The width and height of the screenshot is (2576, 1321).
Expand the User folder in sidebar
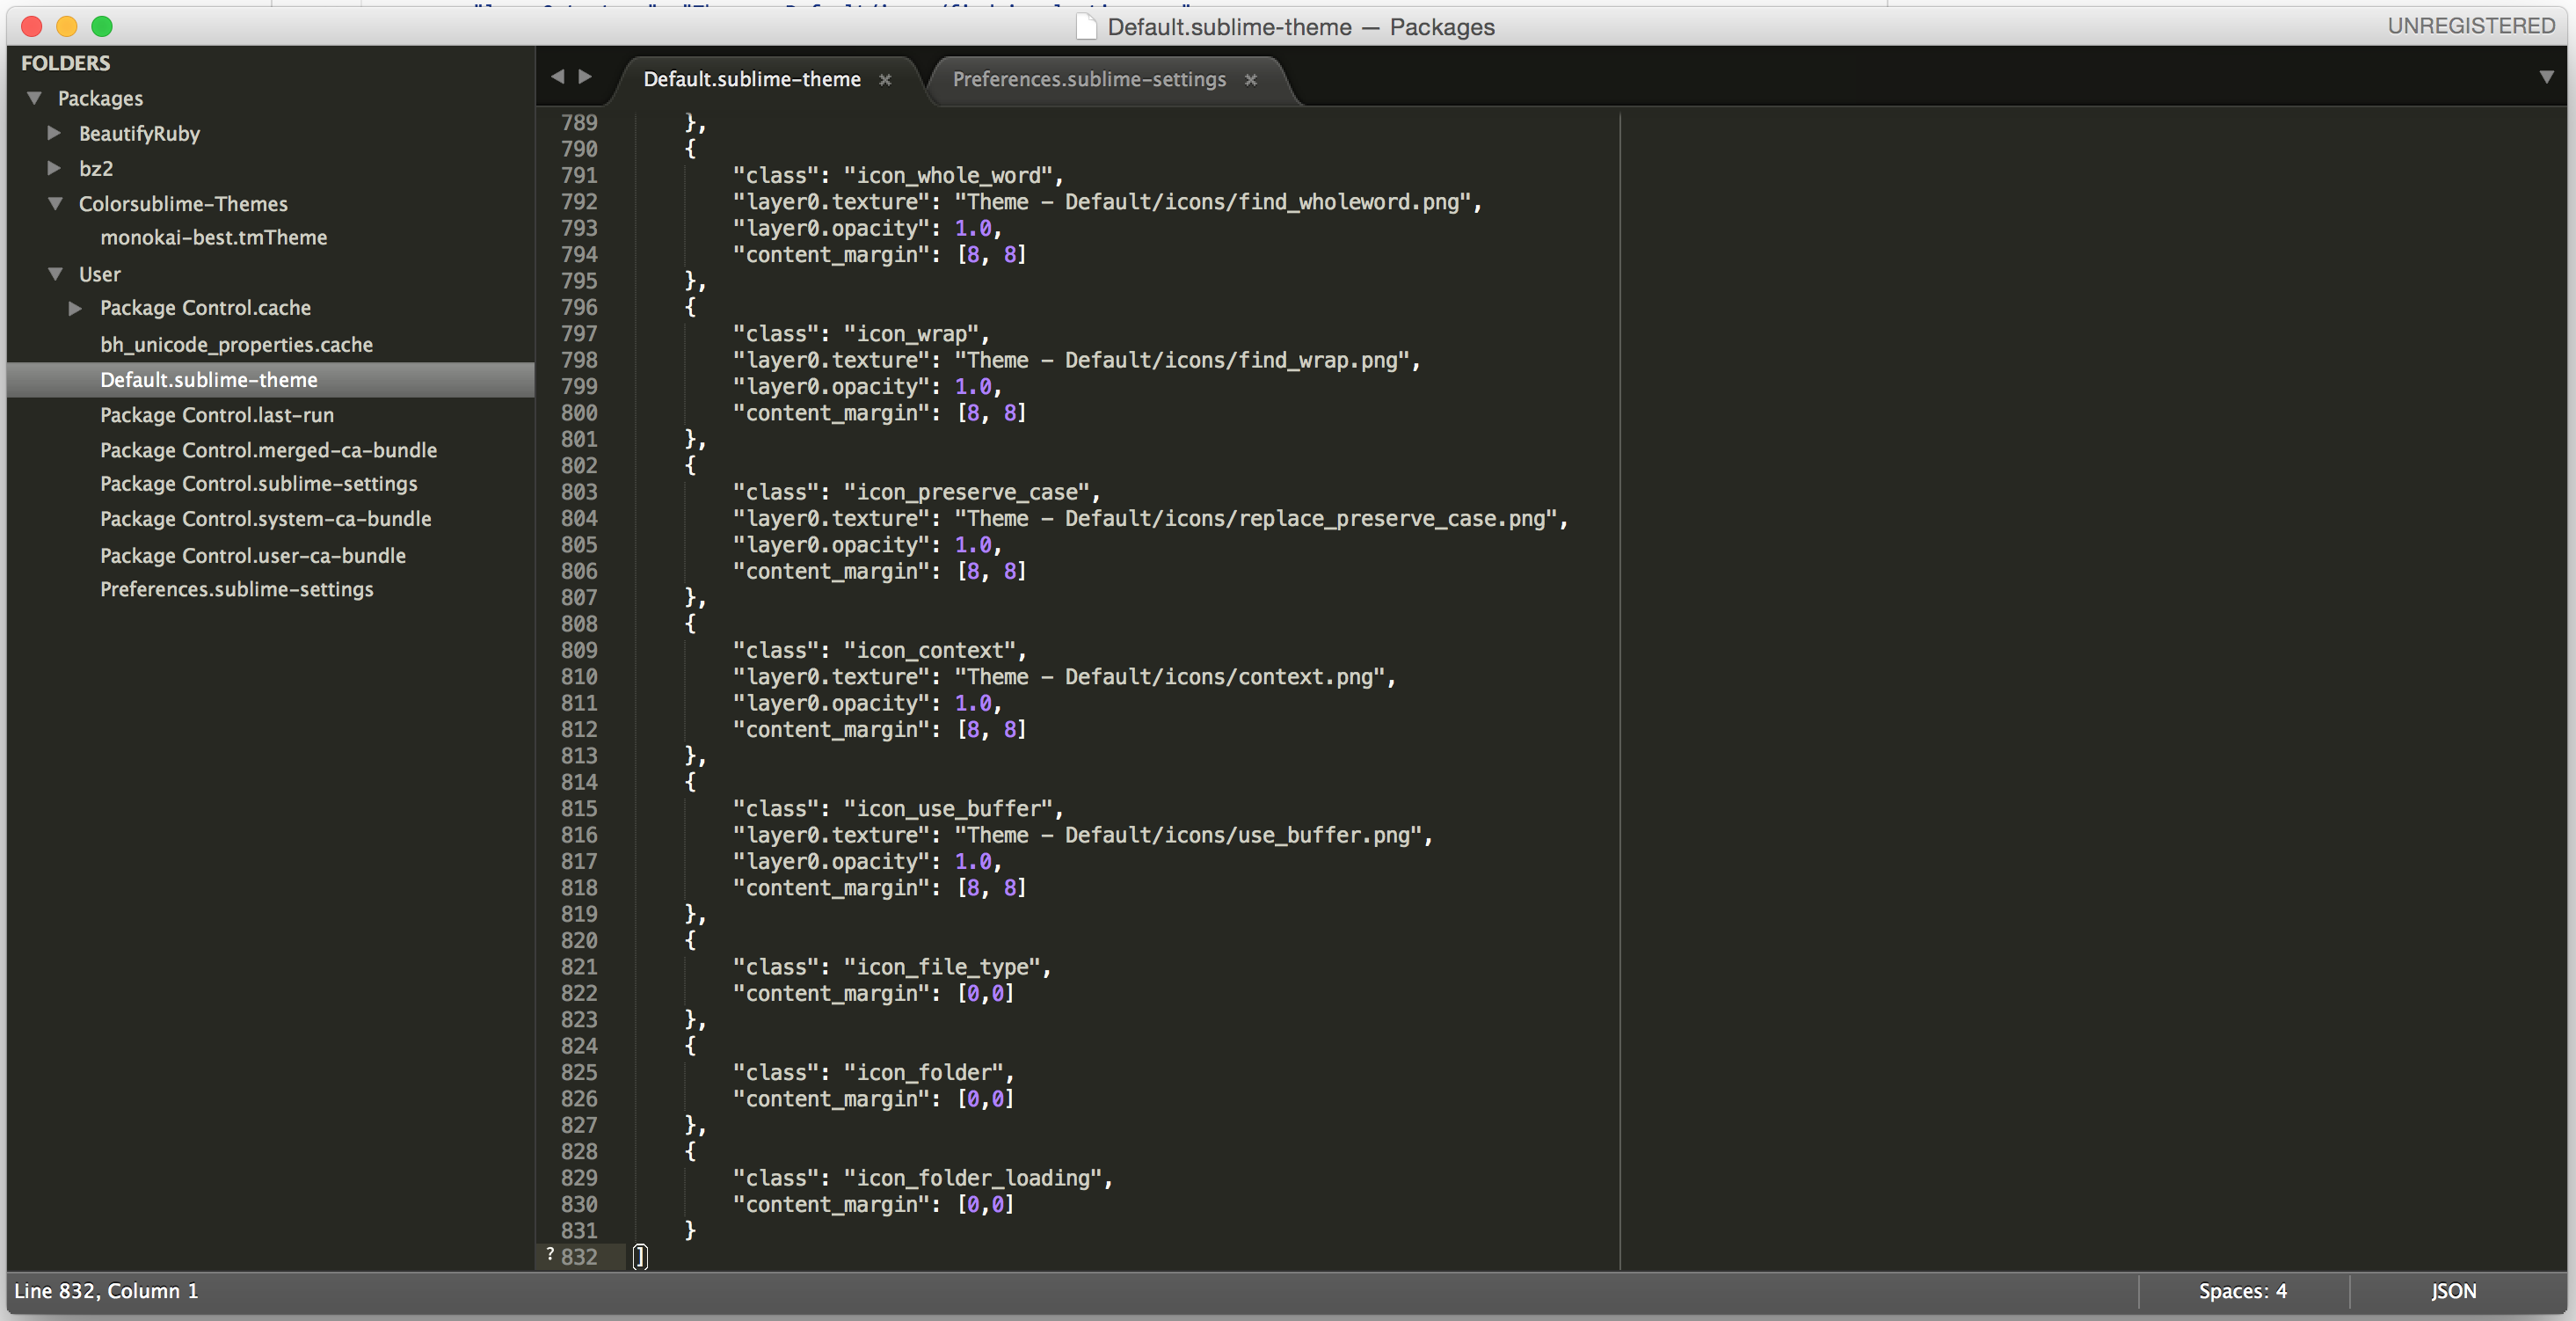[x=52, y=271]
